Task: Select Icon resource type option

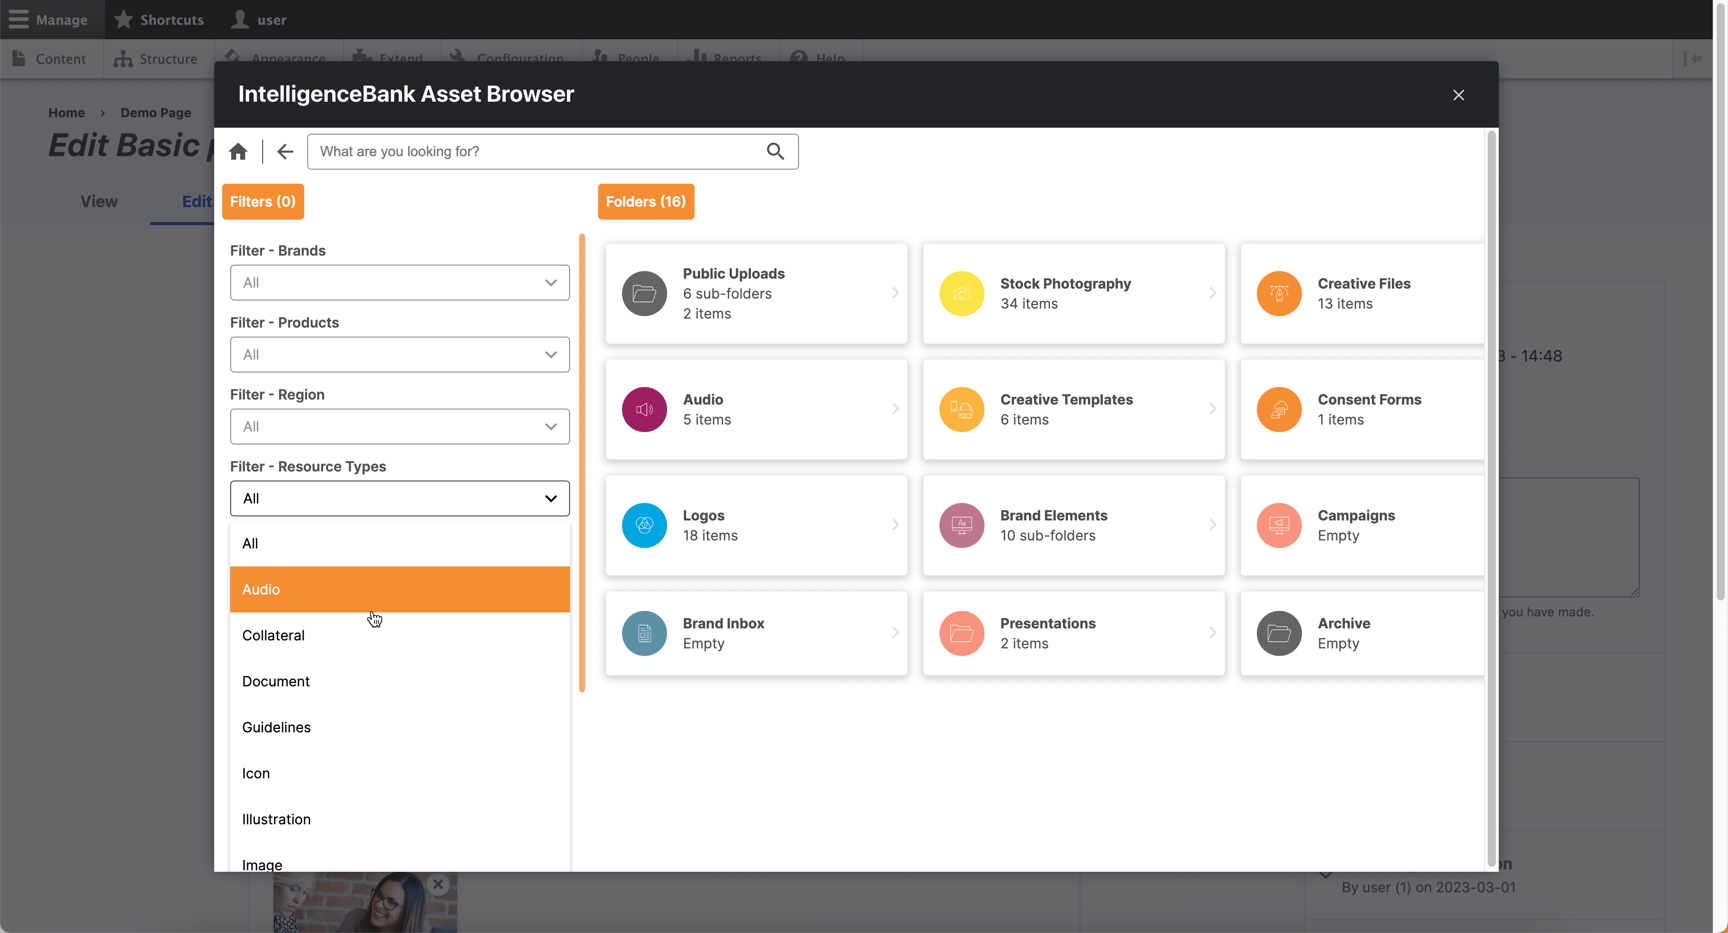Action: click(400, 774)
